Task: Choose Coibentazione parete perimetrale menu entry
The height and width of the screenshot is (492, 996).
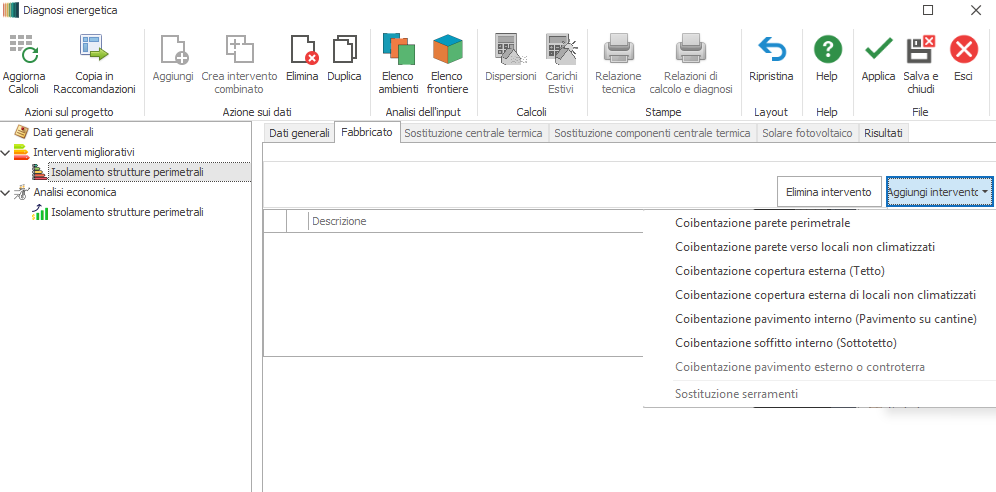Action: pos(762,223)
